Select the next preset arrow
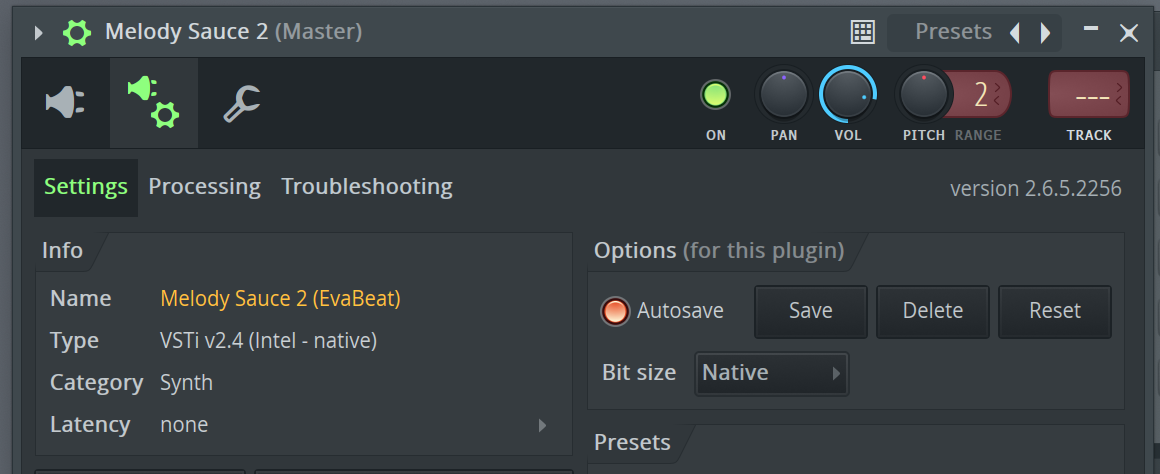Viewport: 1160px width, 474px height. 1045,33
